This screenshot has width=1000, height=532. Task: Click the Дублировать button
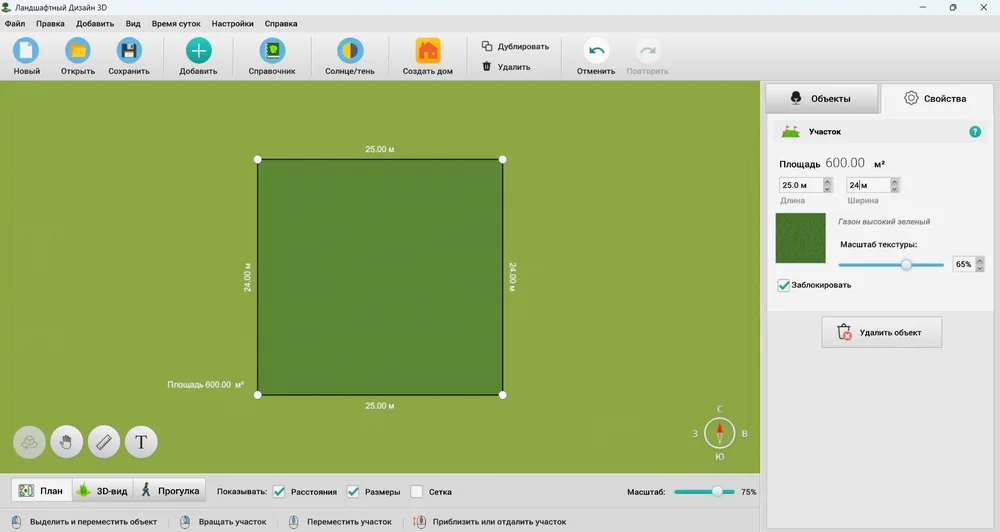(515, 47)
